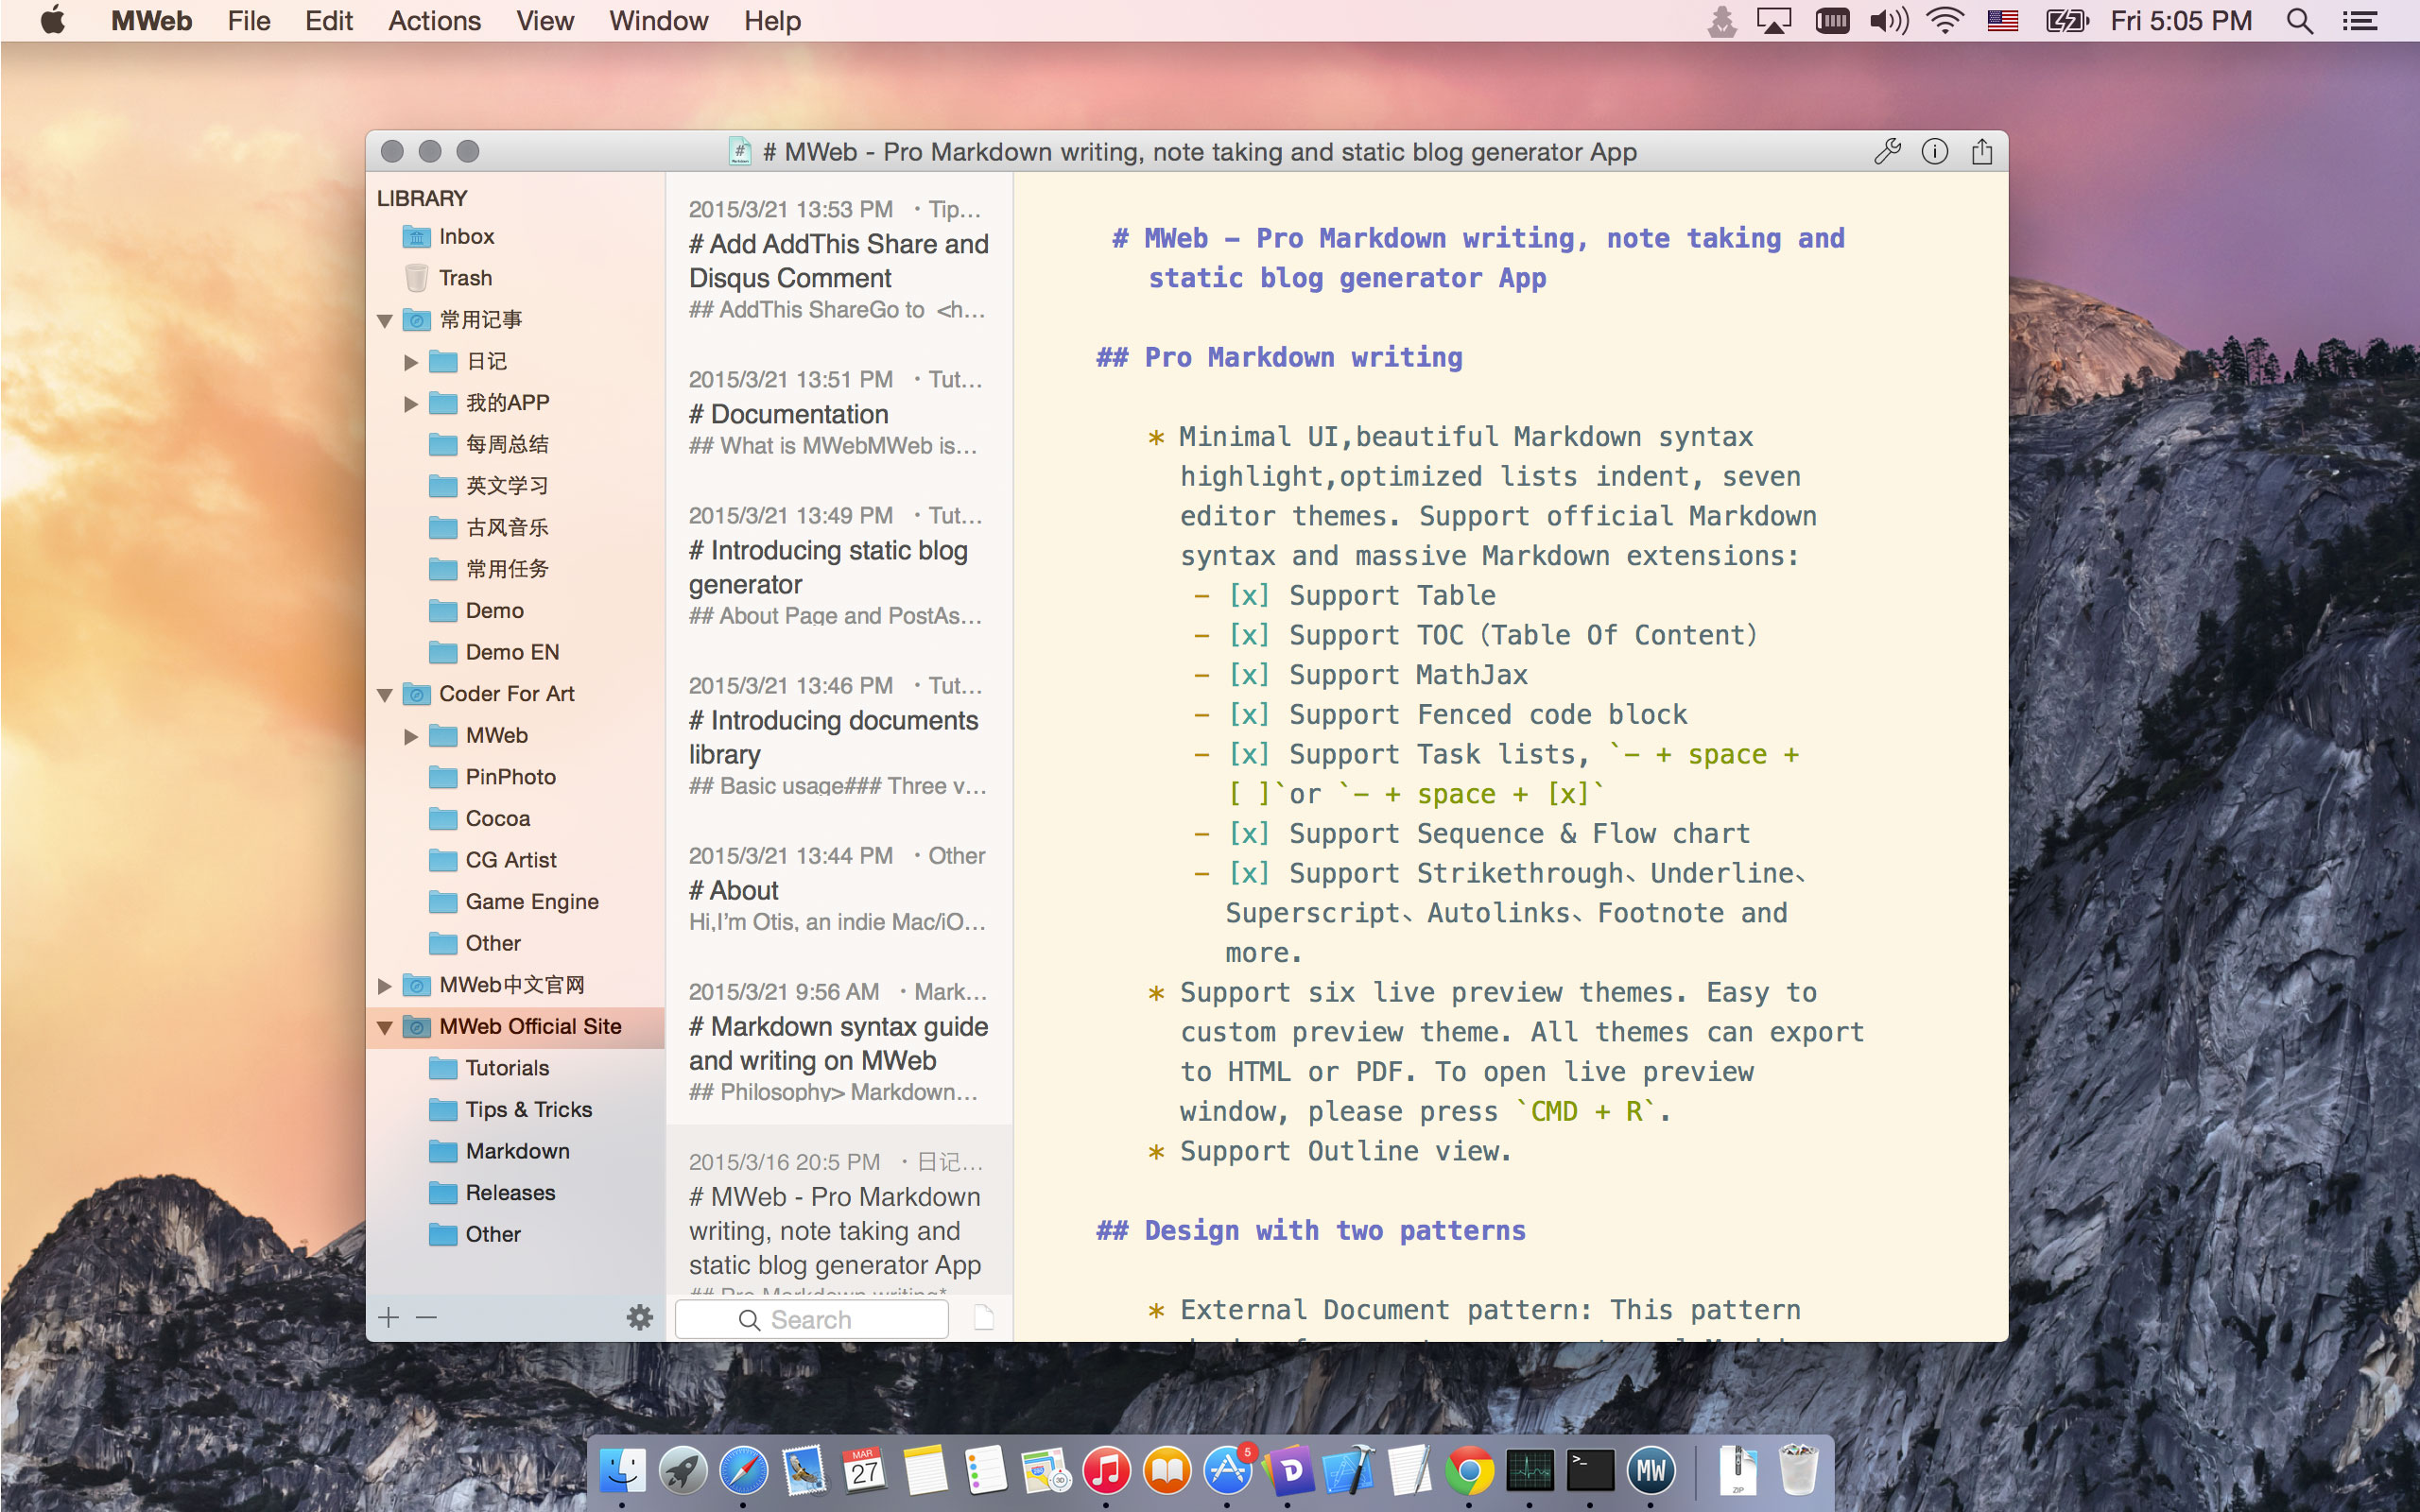Click the plus icon to add category

pos(389,1318)
